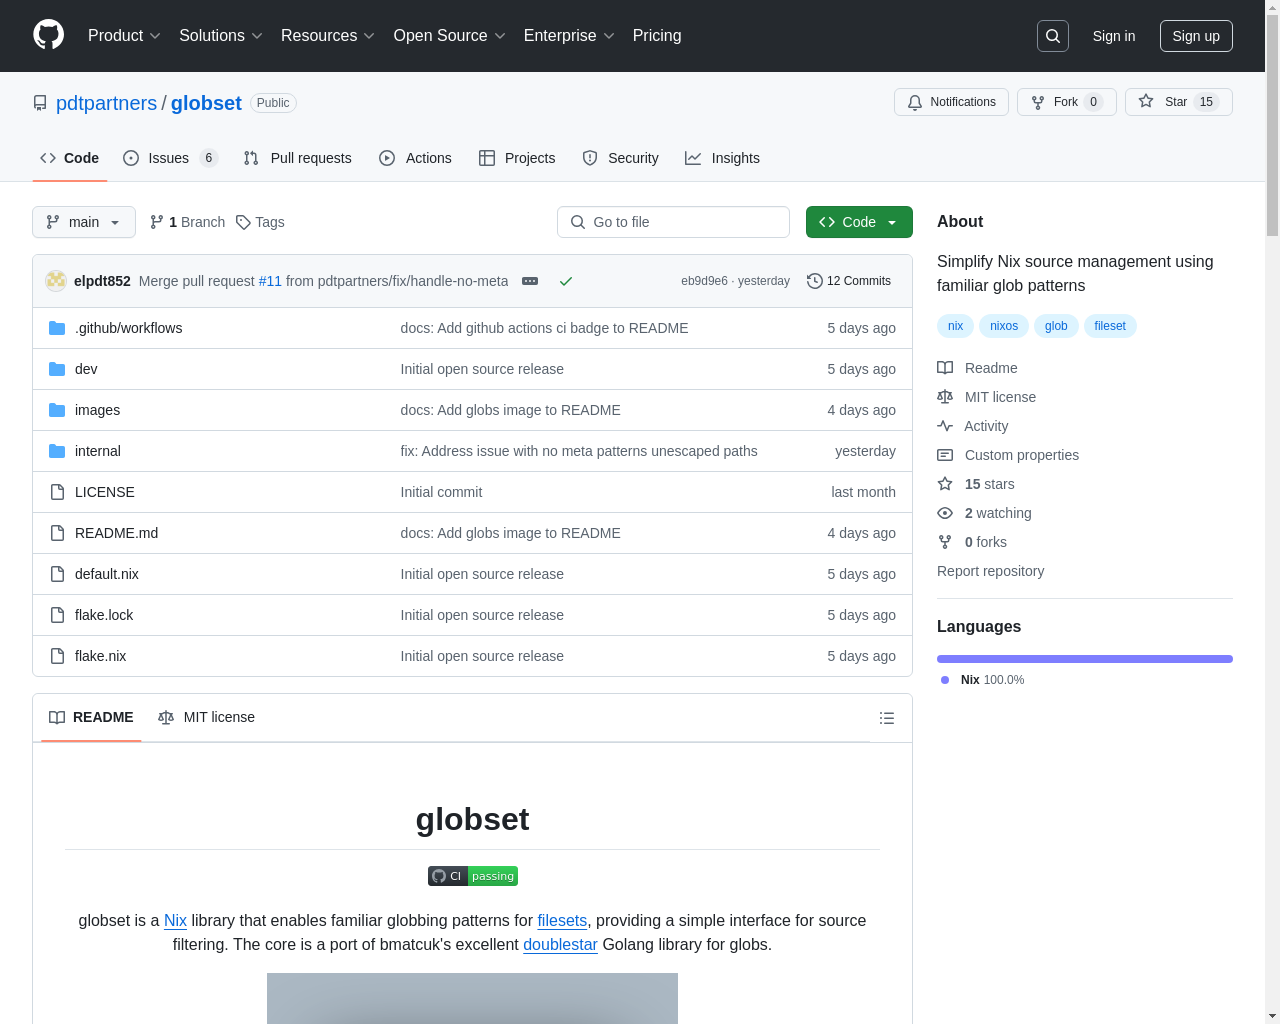Expand the Solutions menu

[x=221, y=36]
